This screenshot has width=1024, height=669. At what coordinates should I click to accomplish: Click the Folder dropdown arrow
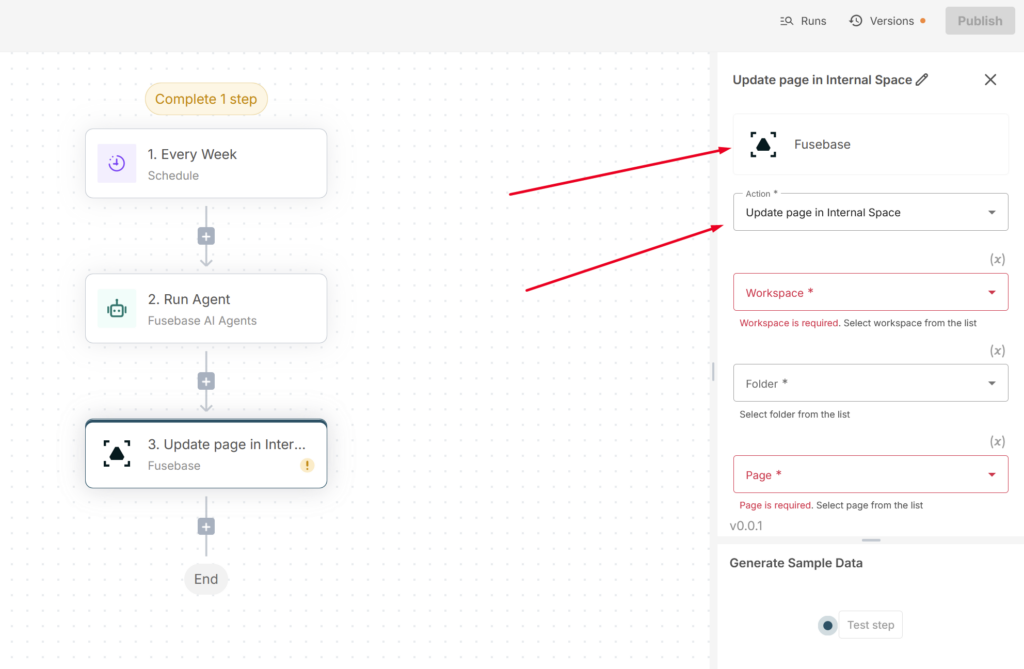coord(992,383)
